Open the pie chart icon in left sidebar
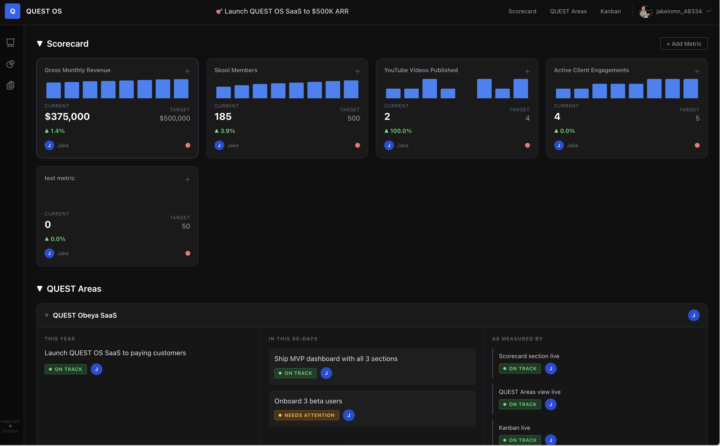720x446 pixels. tap(10, 64)
